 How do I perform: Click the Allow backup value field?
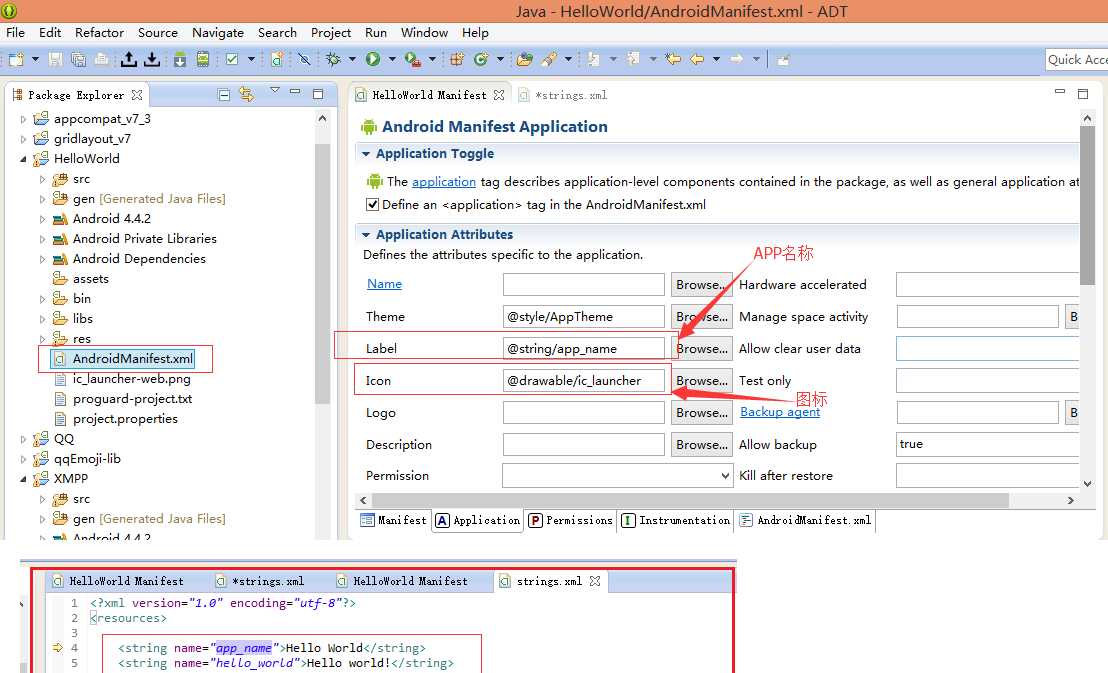point(987,444)
